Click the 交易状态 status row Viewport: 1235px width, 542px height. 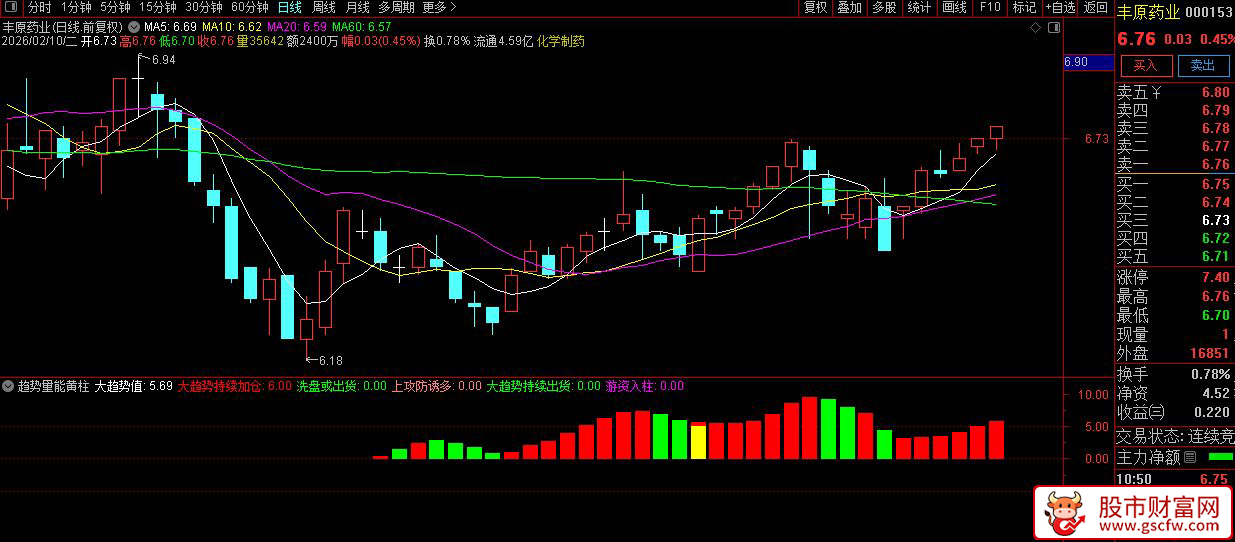(1175, 437)
